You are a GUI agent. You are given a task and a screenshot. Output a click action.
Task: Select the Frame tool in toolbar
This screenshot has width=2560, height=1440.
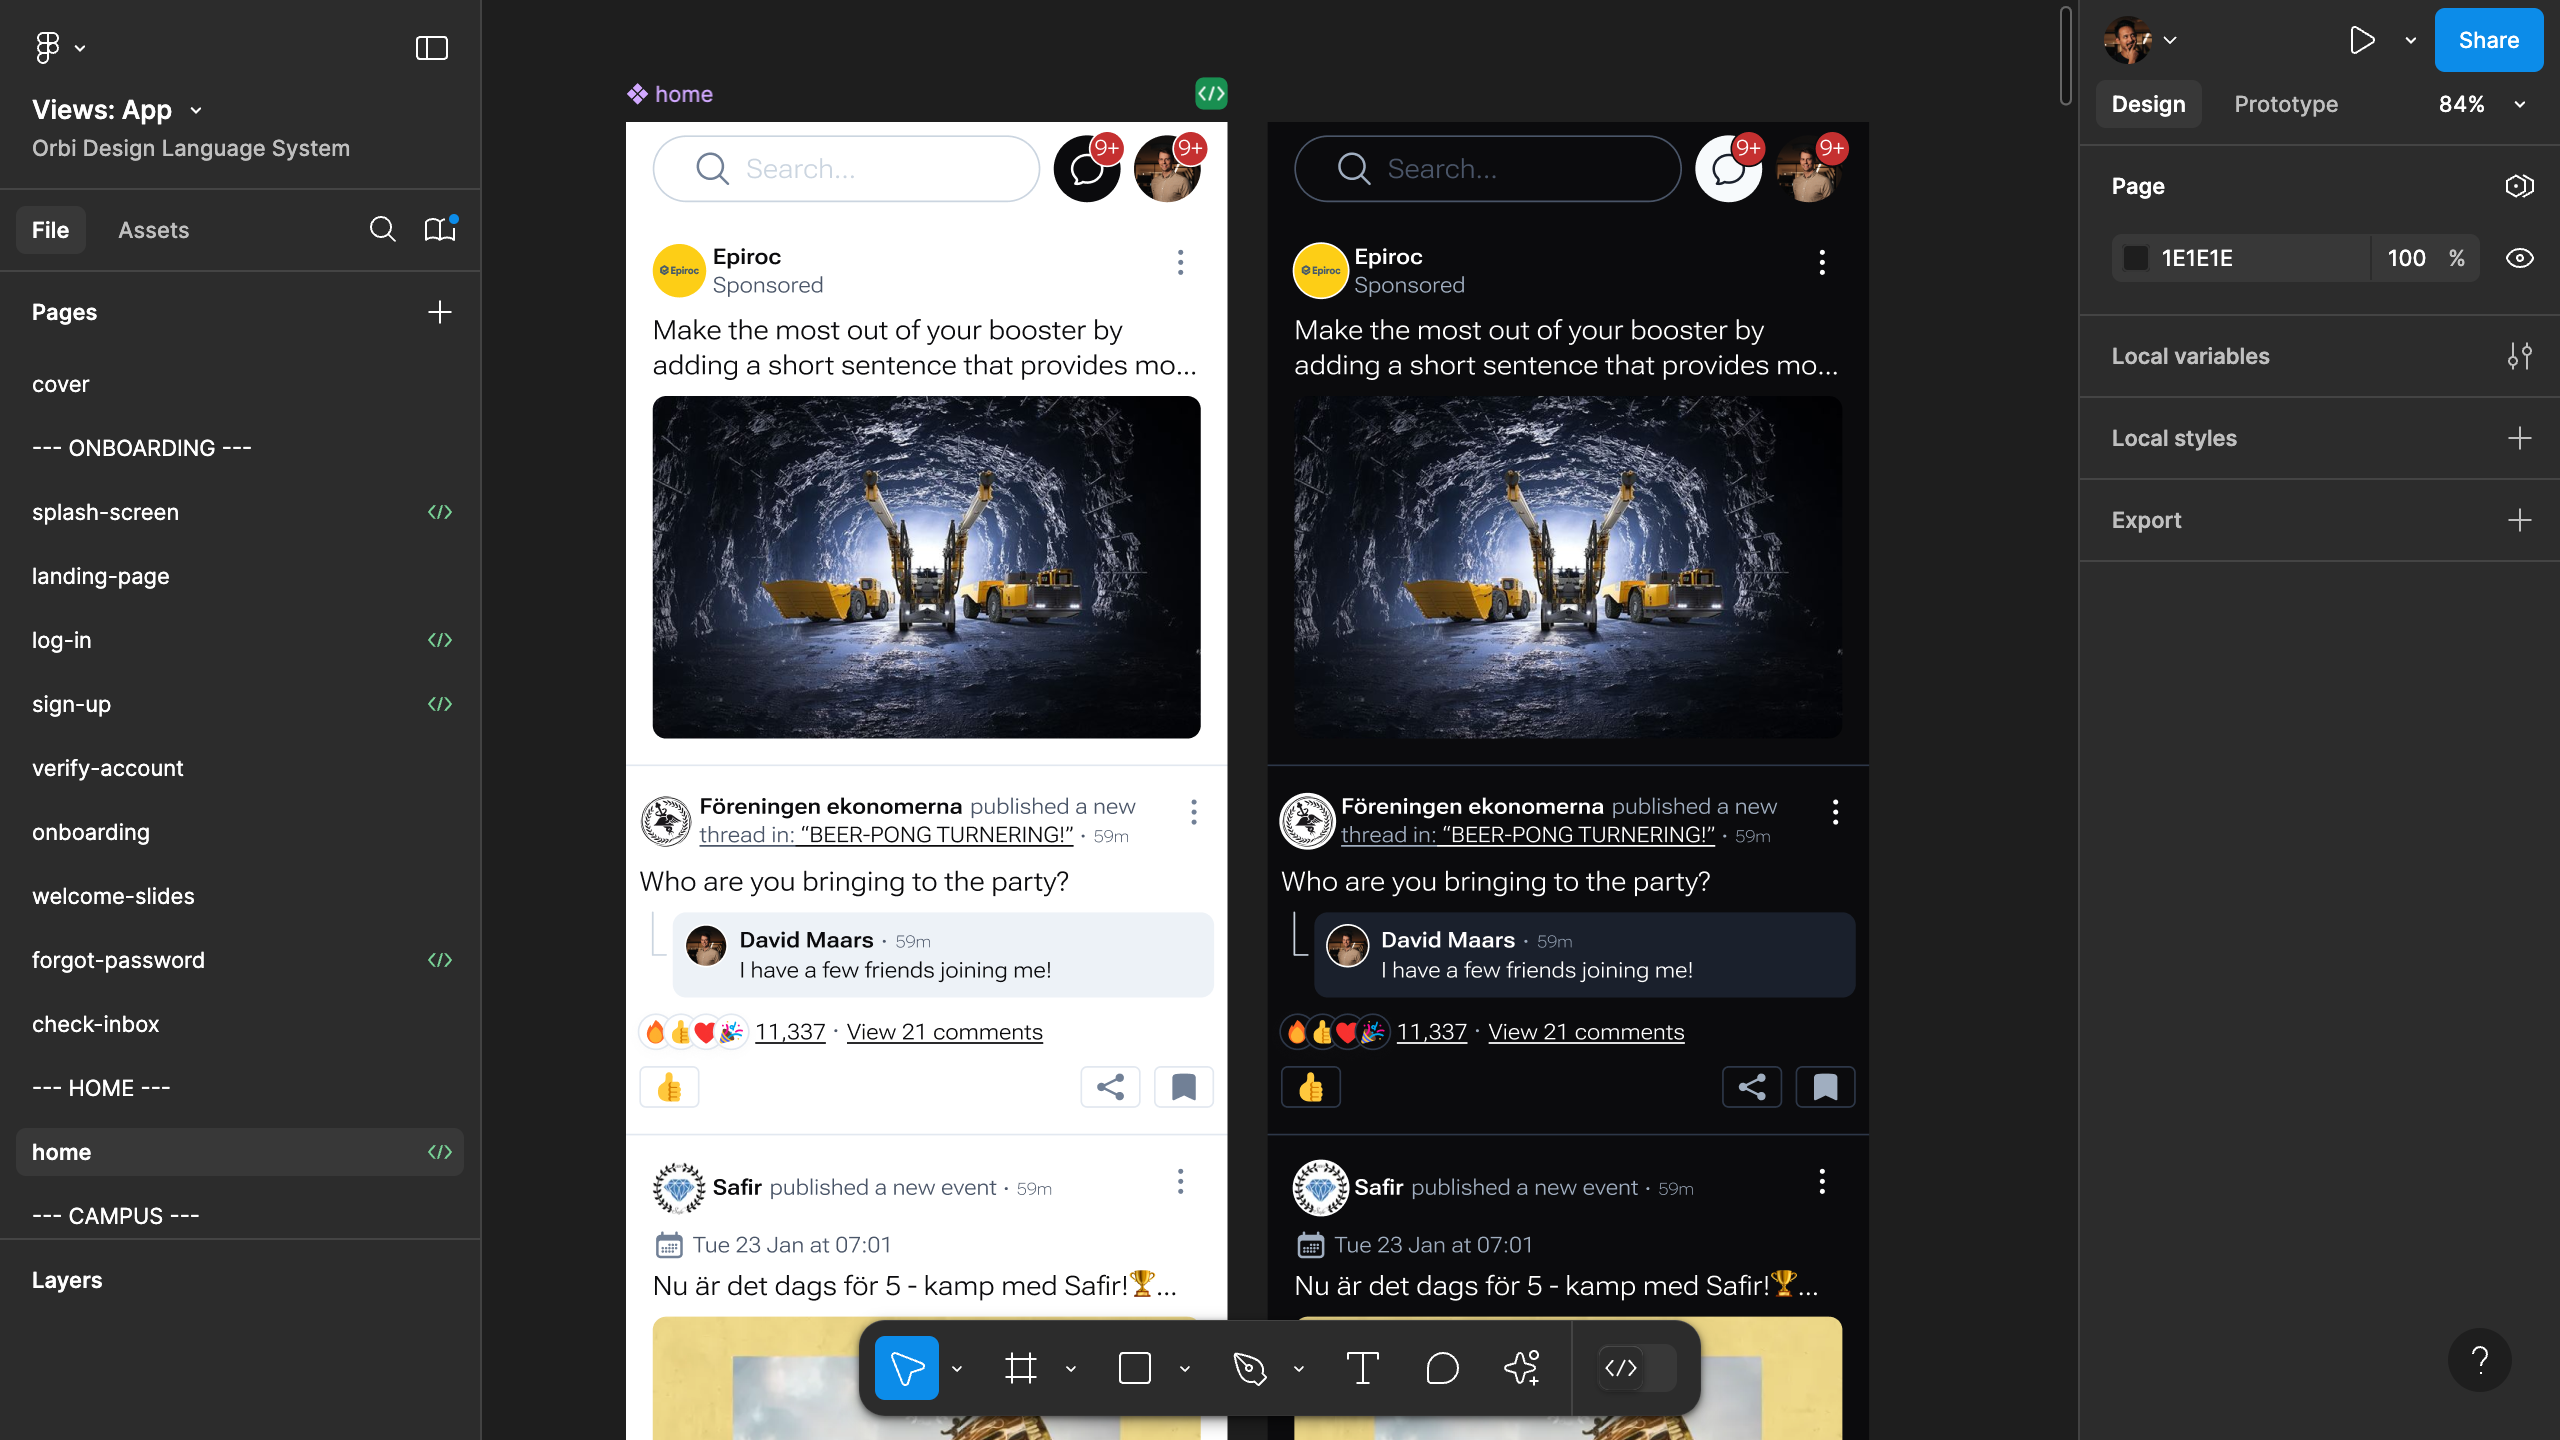[1020, 1368]
